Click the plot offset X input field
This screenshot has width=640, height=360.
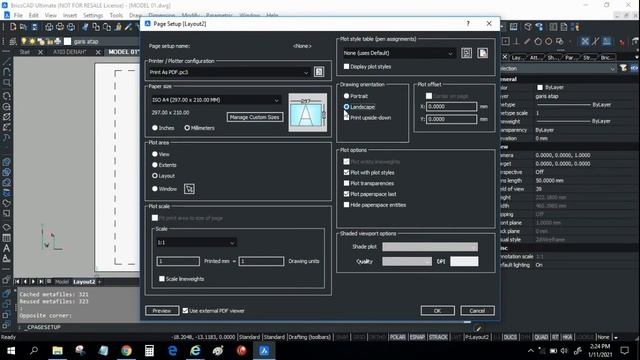coord(451,107)
